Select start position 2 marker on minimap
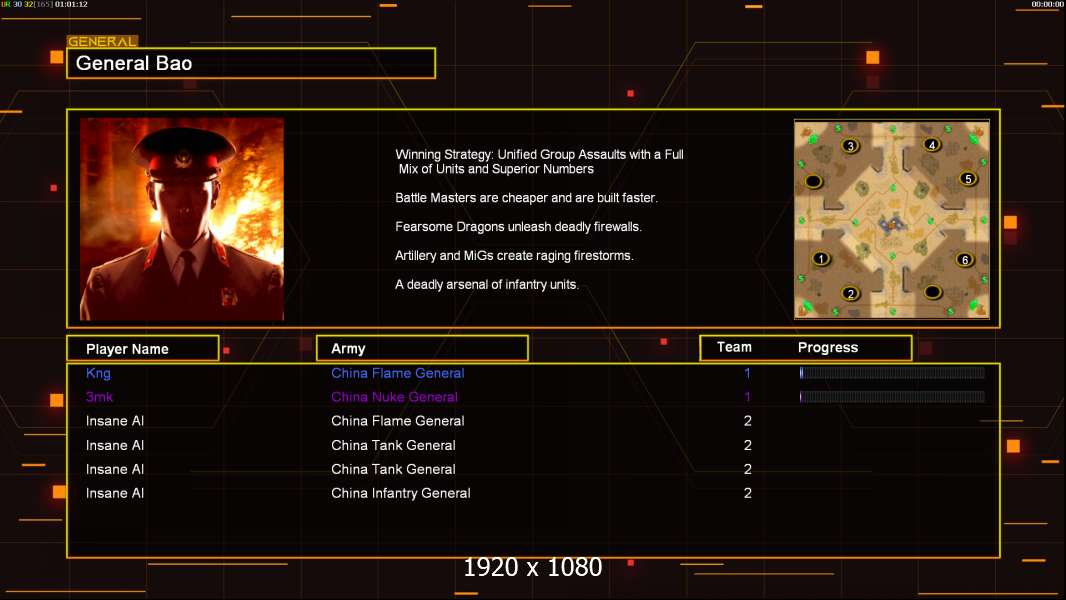The width and height of the screenshot is (1066, 600). [x=850, y=294]
